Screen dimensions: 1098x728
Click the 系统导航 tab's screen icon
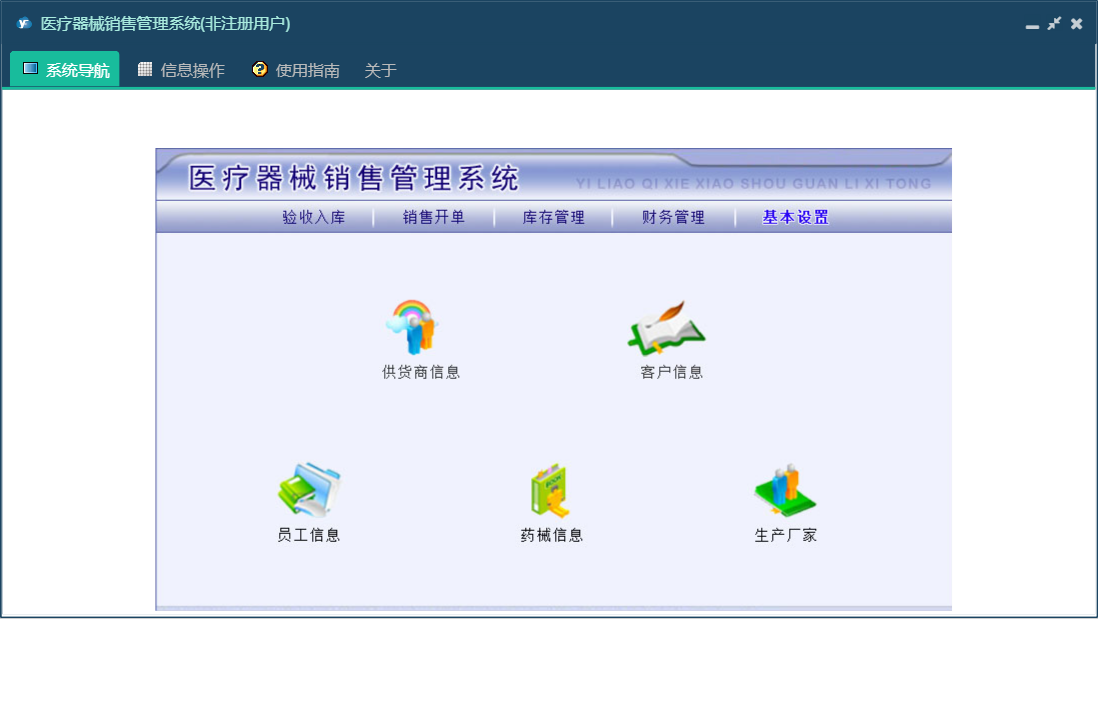point(30,69)
